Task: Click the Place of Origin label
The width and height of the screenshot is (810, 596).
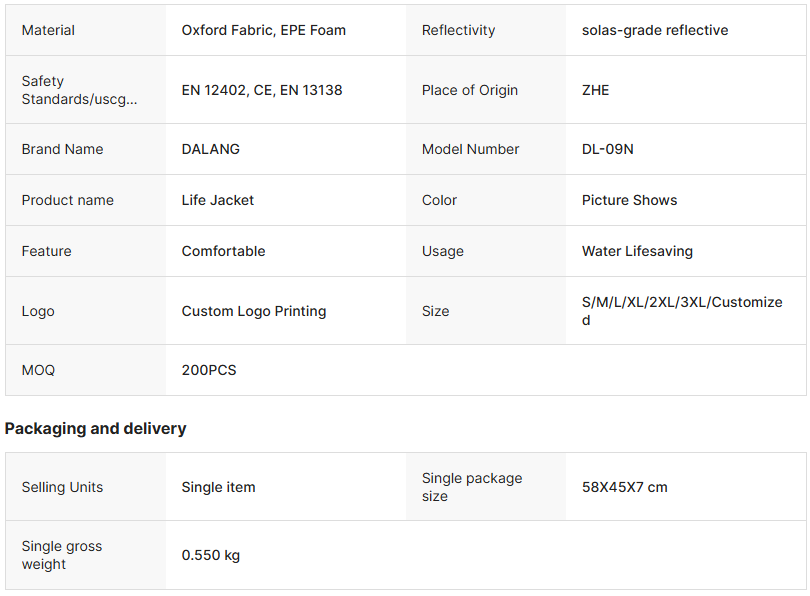Action: (469, 90)
